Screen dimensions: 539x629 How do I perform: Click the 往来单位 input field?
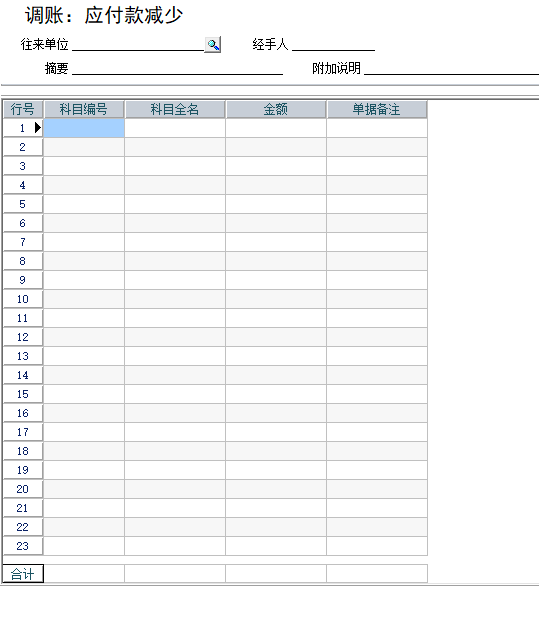click(138, 45)
